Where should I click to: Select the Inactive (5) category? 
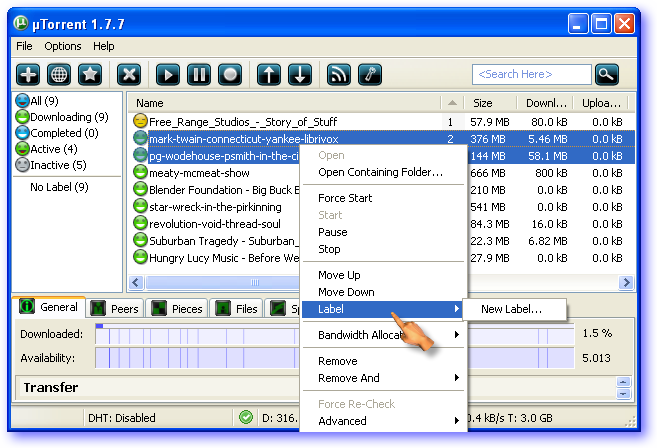(x=51, y=165)
